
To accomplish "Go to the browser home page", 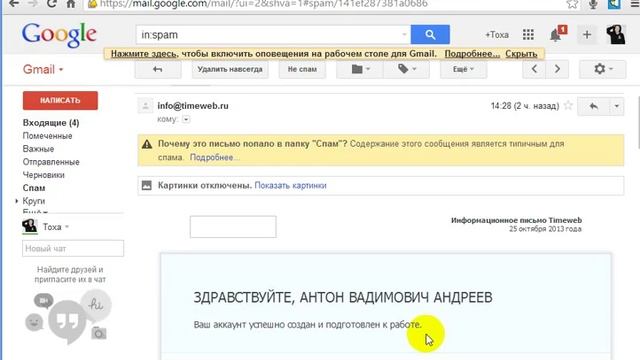I will 71,3.
